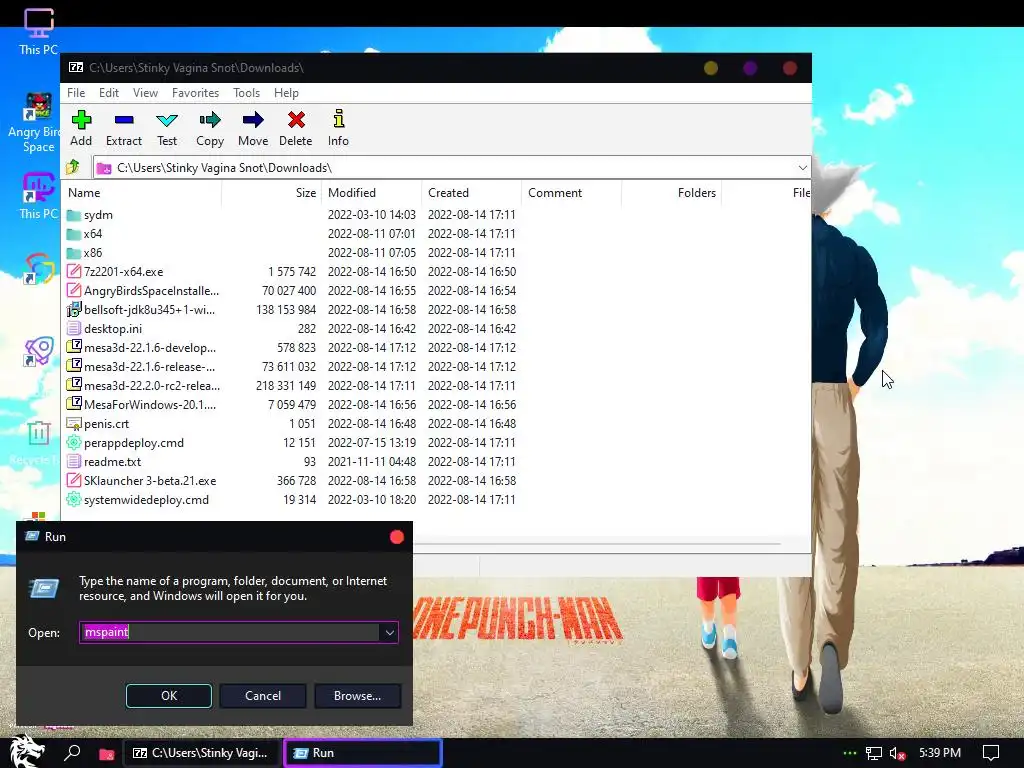Click the Run taskbar button
Viewport: 1024px width, 768px height.
tap(362, 753)
